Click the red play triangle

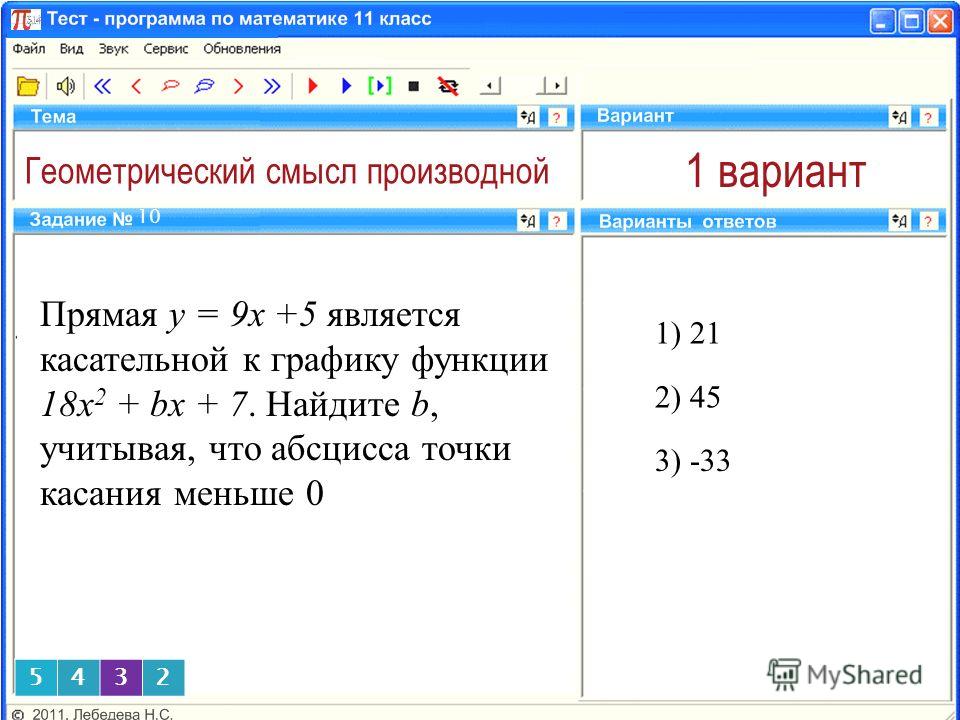tap(313, 86)
